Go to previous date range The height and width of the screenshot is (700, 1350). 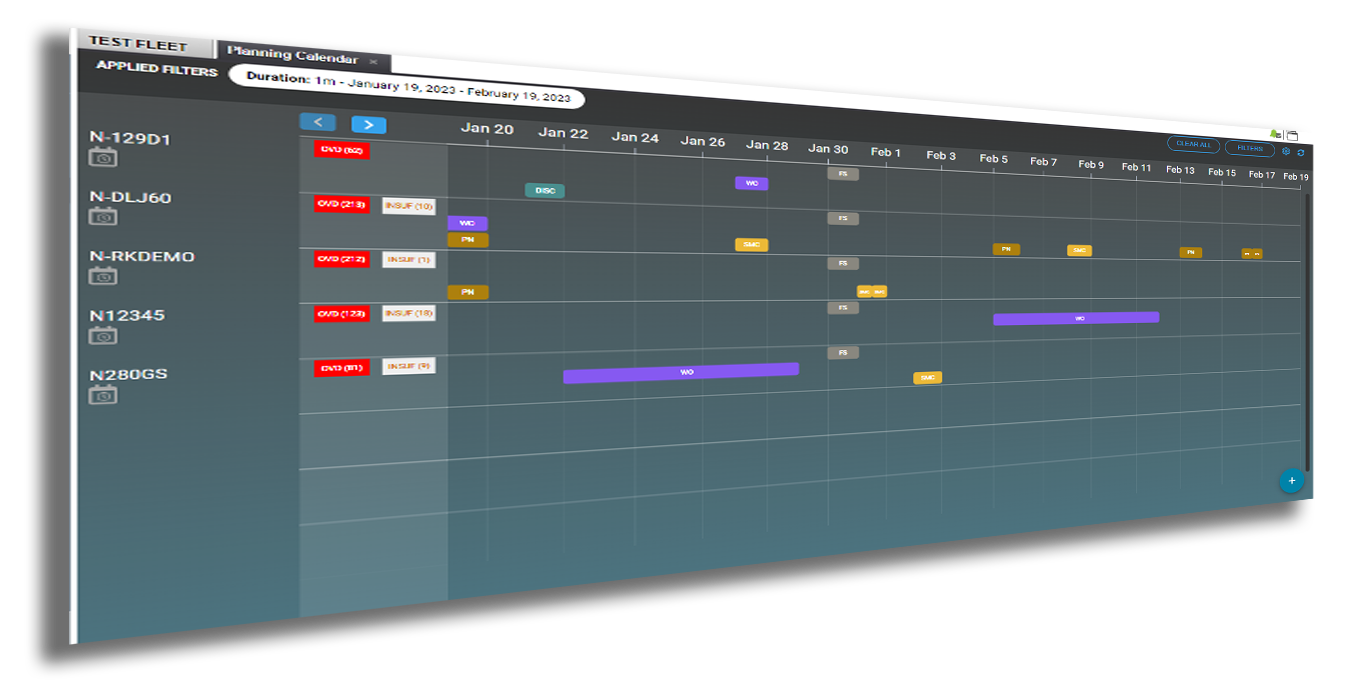pyautogui.click(x=318, y=122)
